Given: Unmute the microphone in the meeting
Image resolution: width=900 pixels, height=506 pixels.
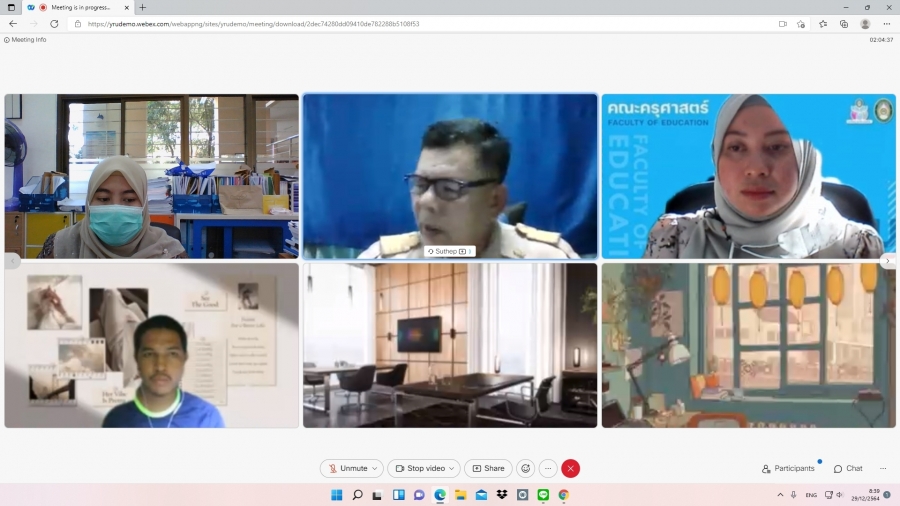Looking at the screenshot, I should [x=347, y=468].
